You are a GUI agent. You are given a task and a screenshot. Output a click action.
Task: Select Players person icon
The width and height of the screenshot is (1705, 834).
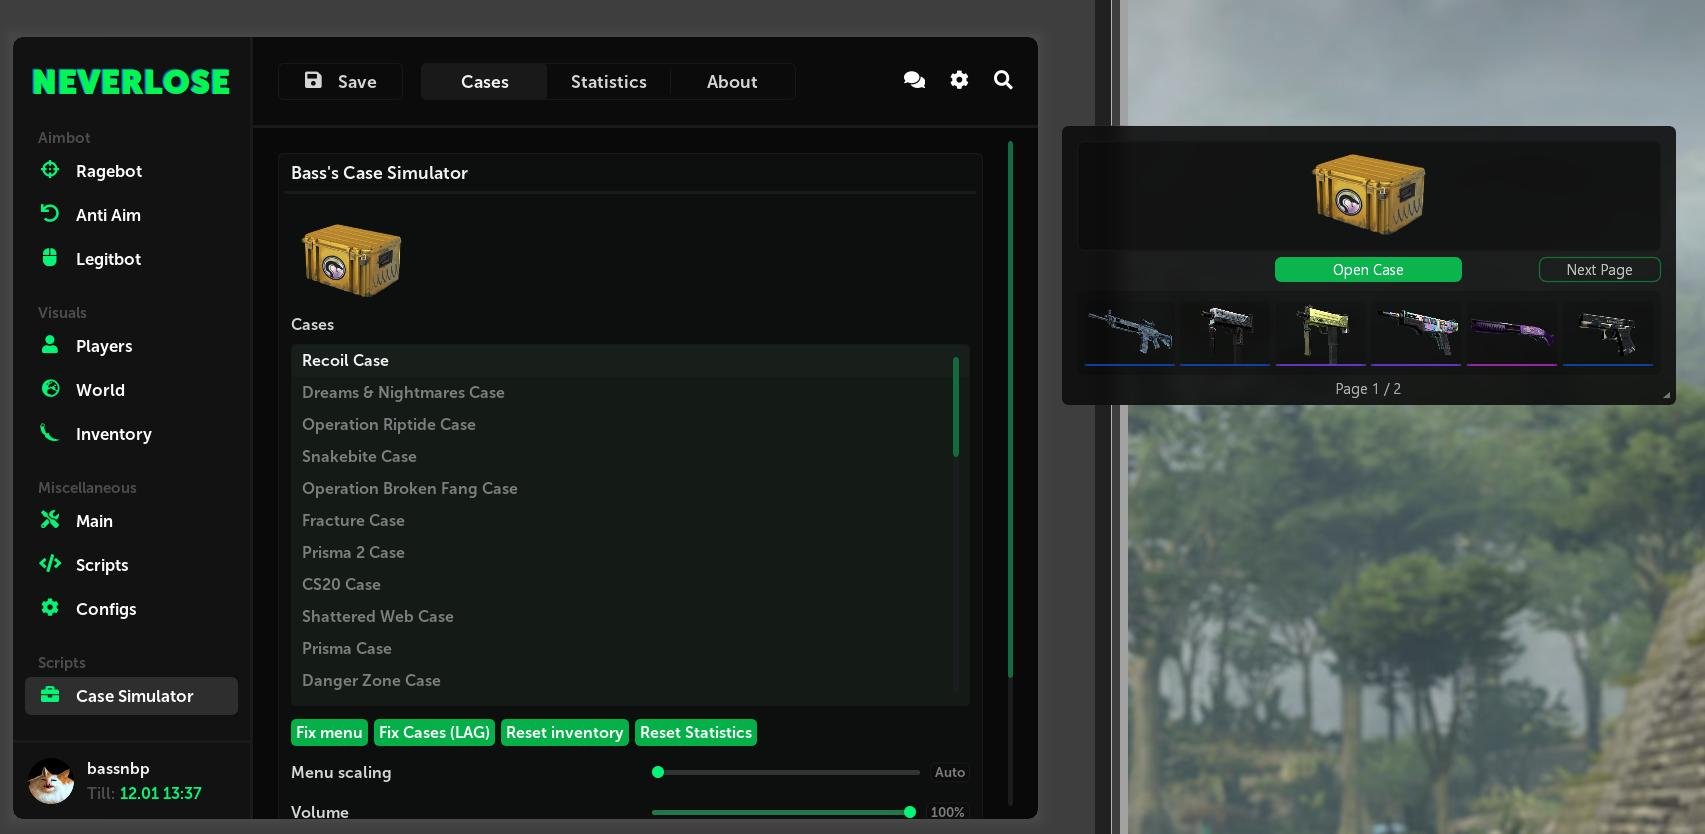pos(50,344)
